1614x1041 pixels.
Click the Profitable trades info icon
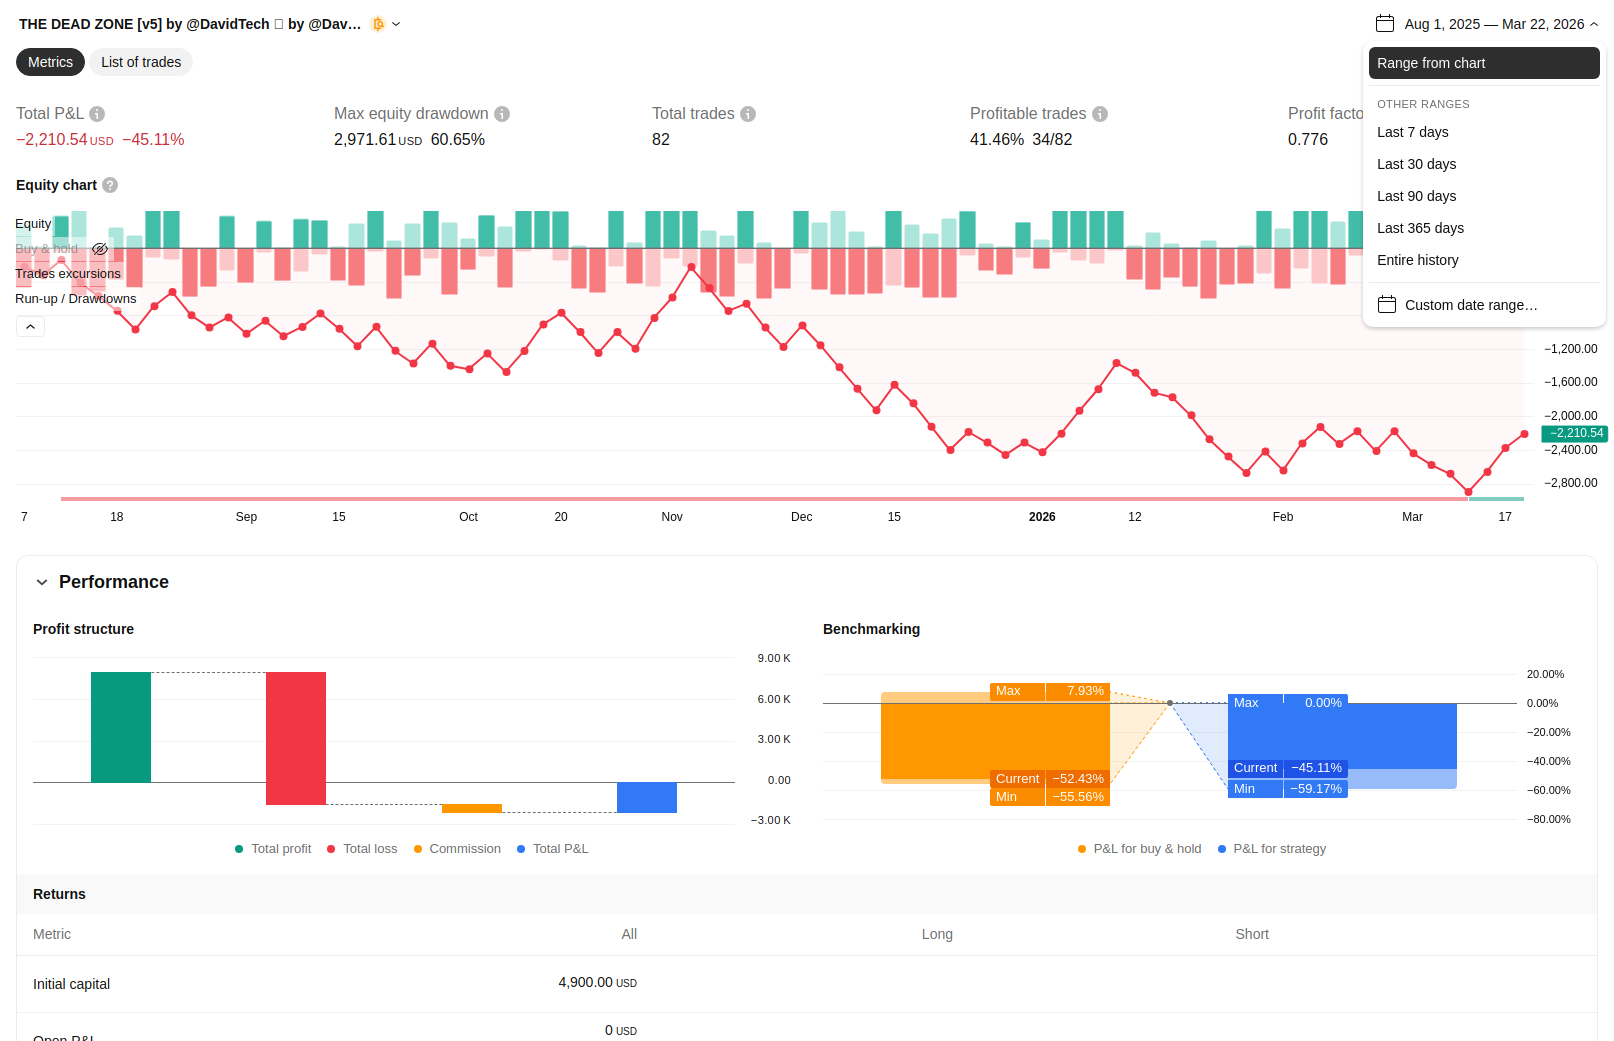click(1100, 114)
